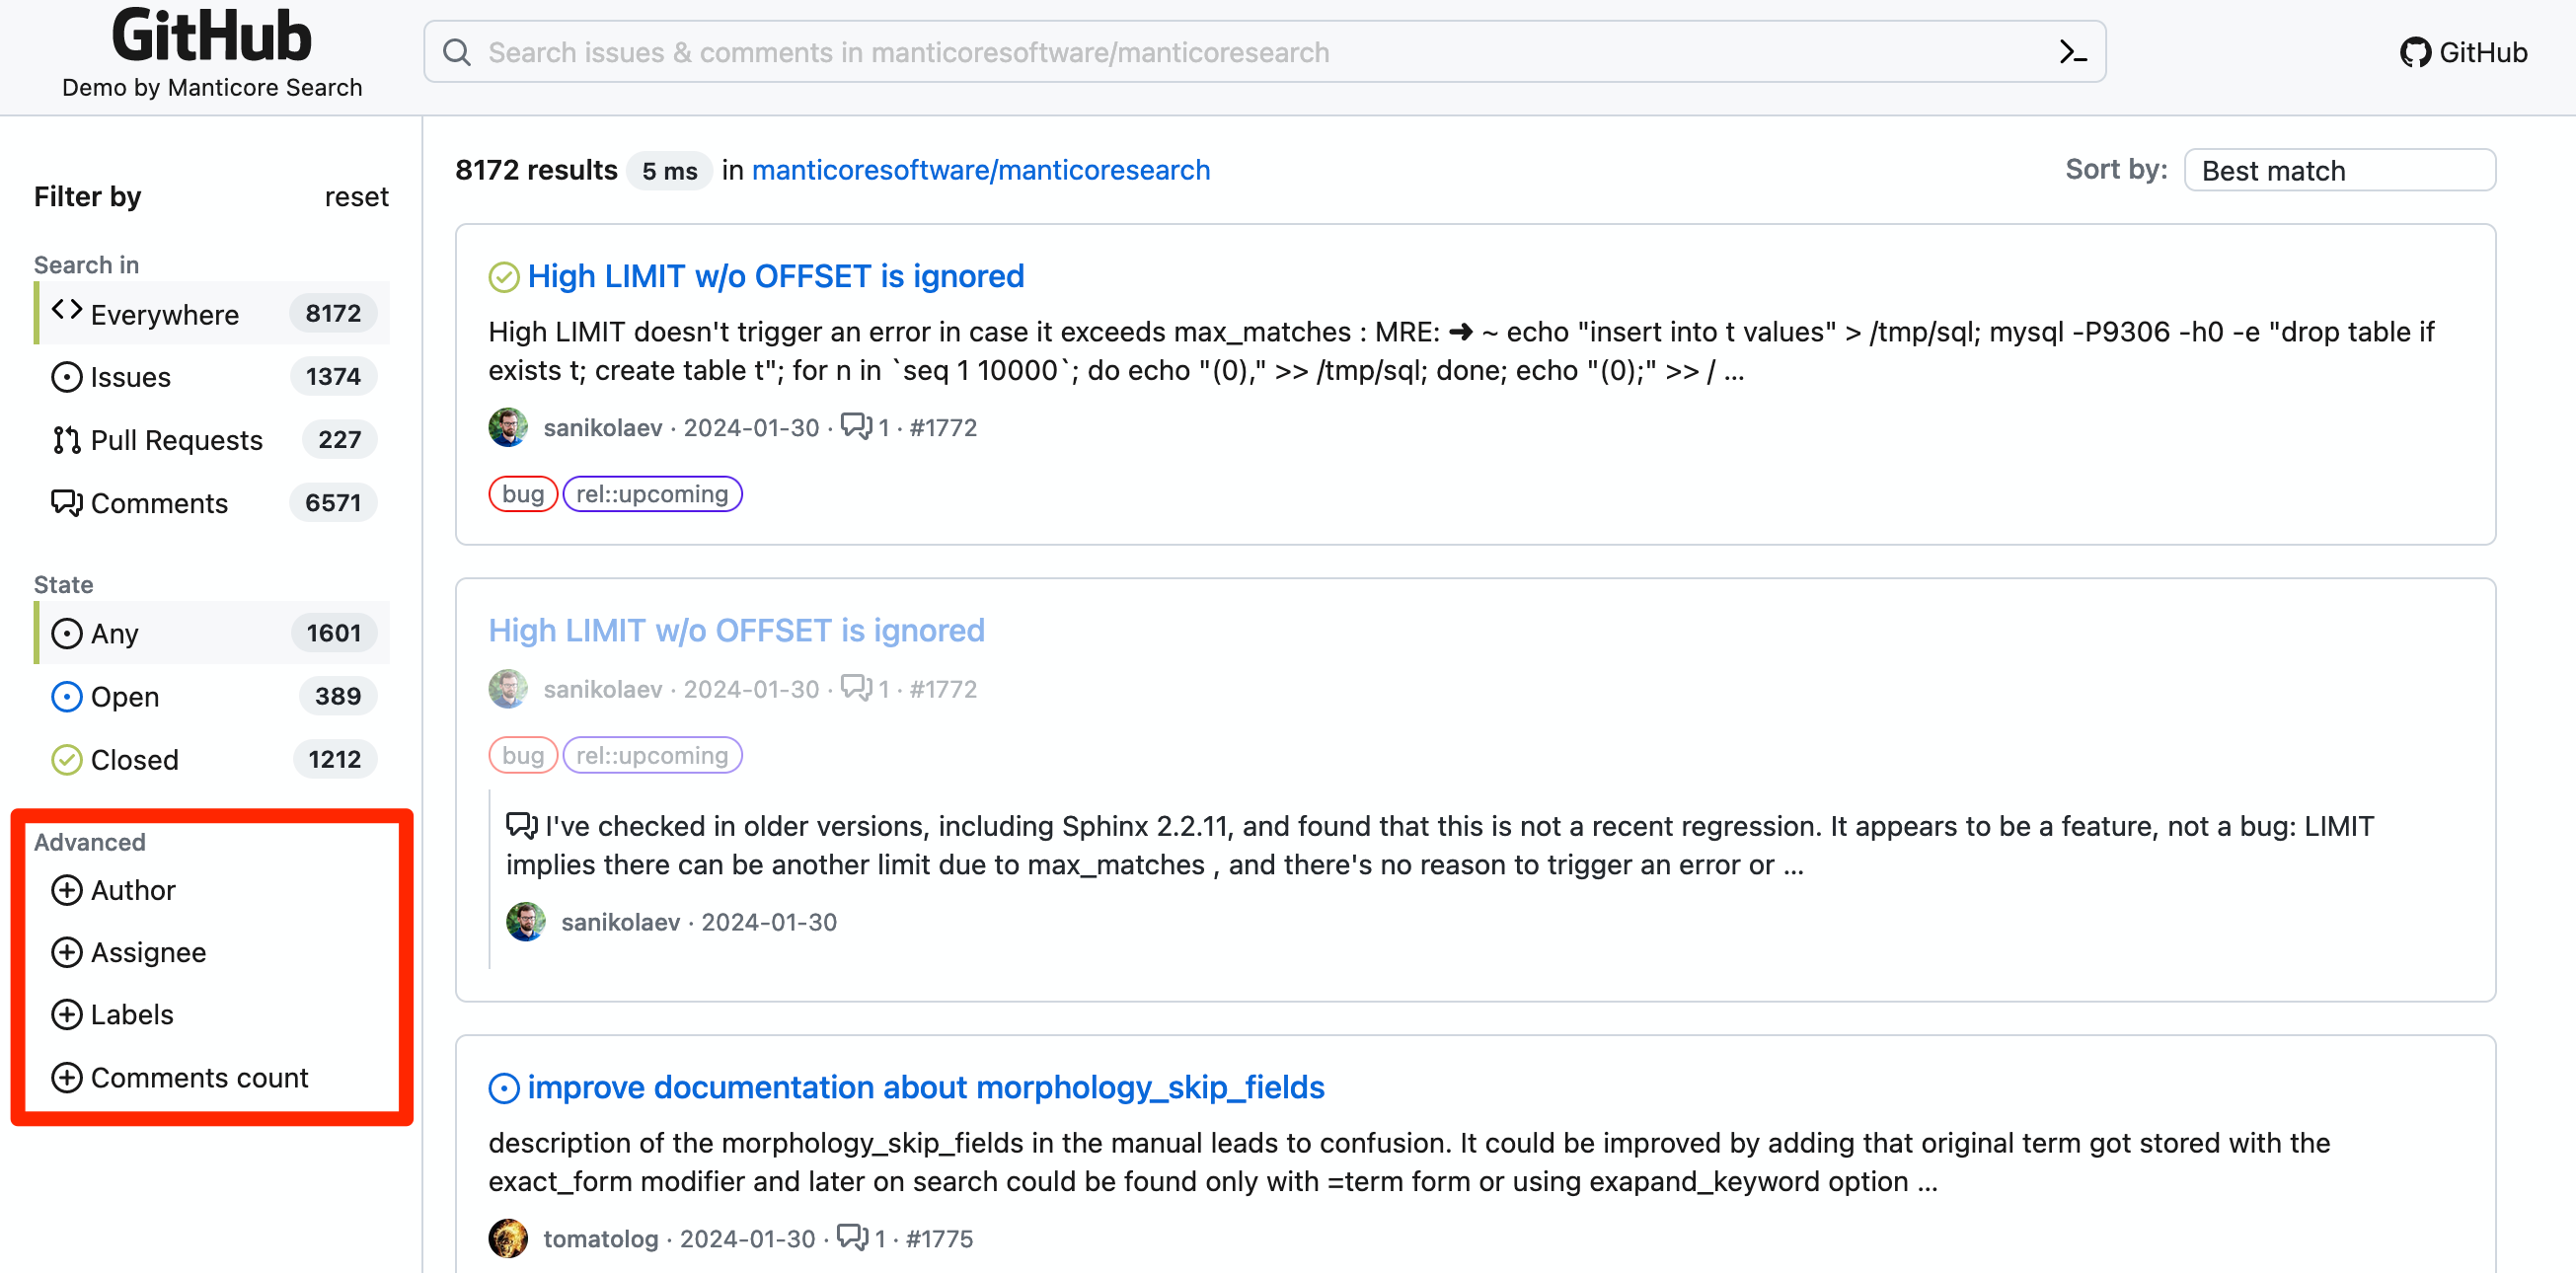Click the 6571 count badge next to Comments
Viewport: 2576px width, 1273px height.
[333, 503]
